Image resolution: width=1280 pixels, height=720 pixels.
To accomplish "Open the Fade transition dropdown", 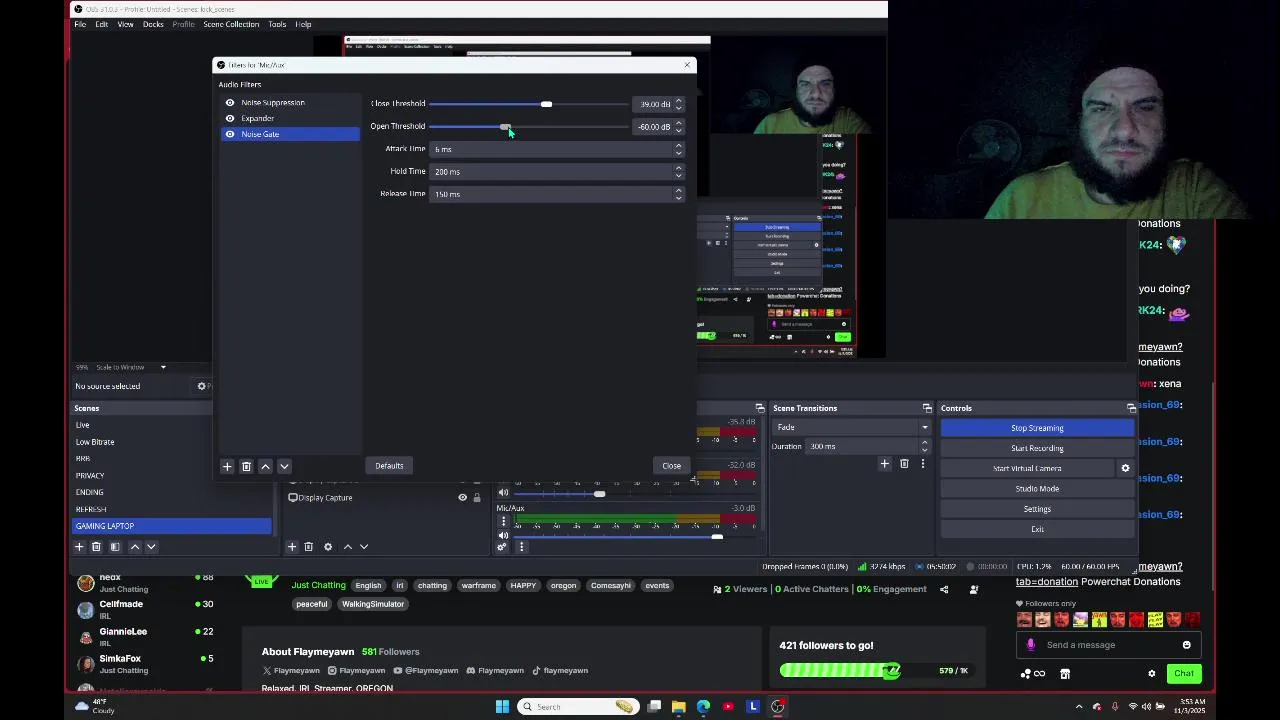I will 851,427.
